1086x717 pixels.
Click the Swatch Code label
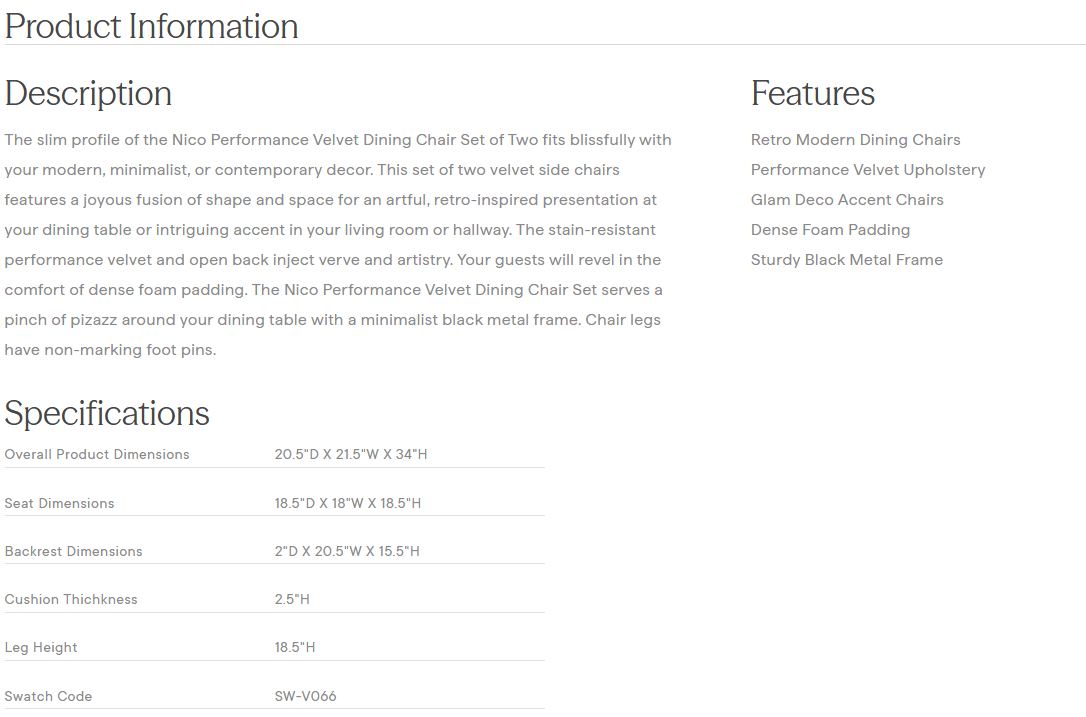[x=48, y=696]
